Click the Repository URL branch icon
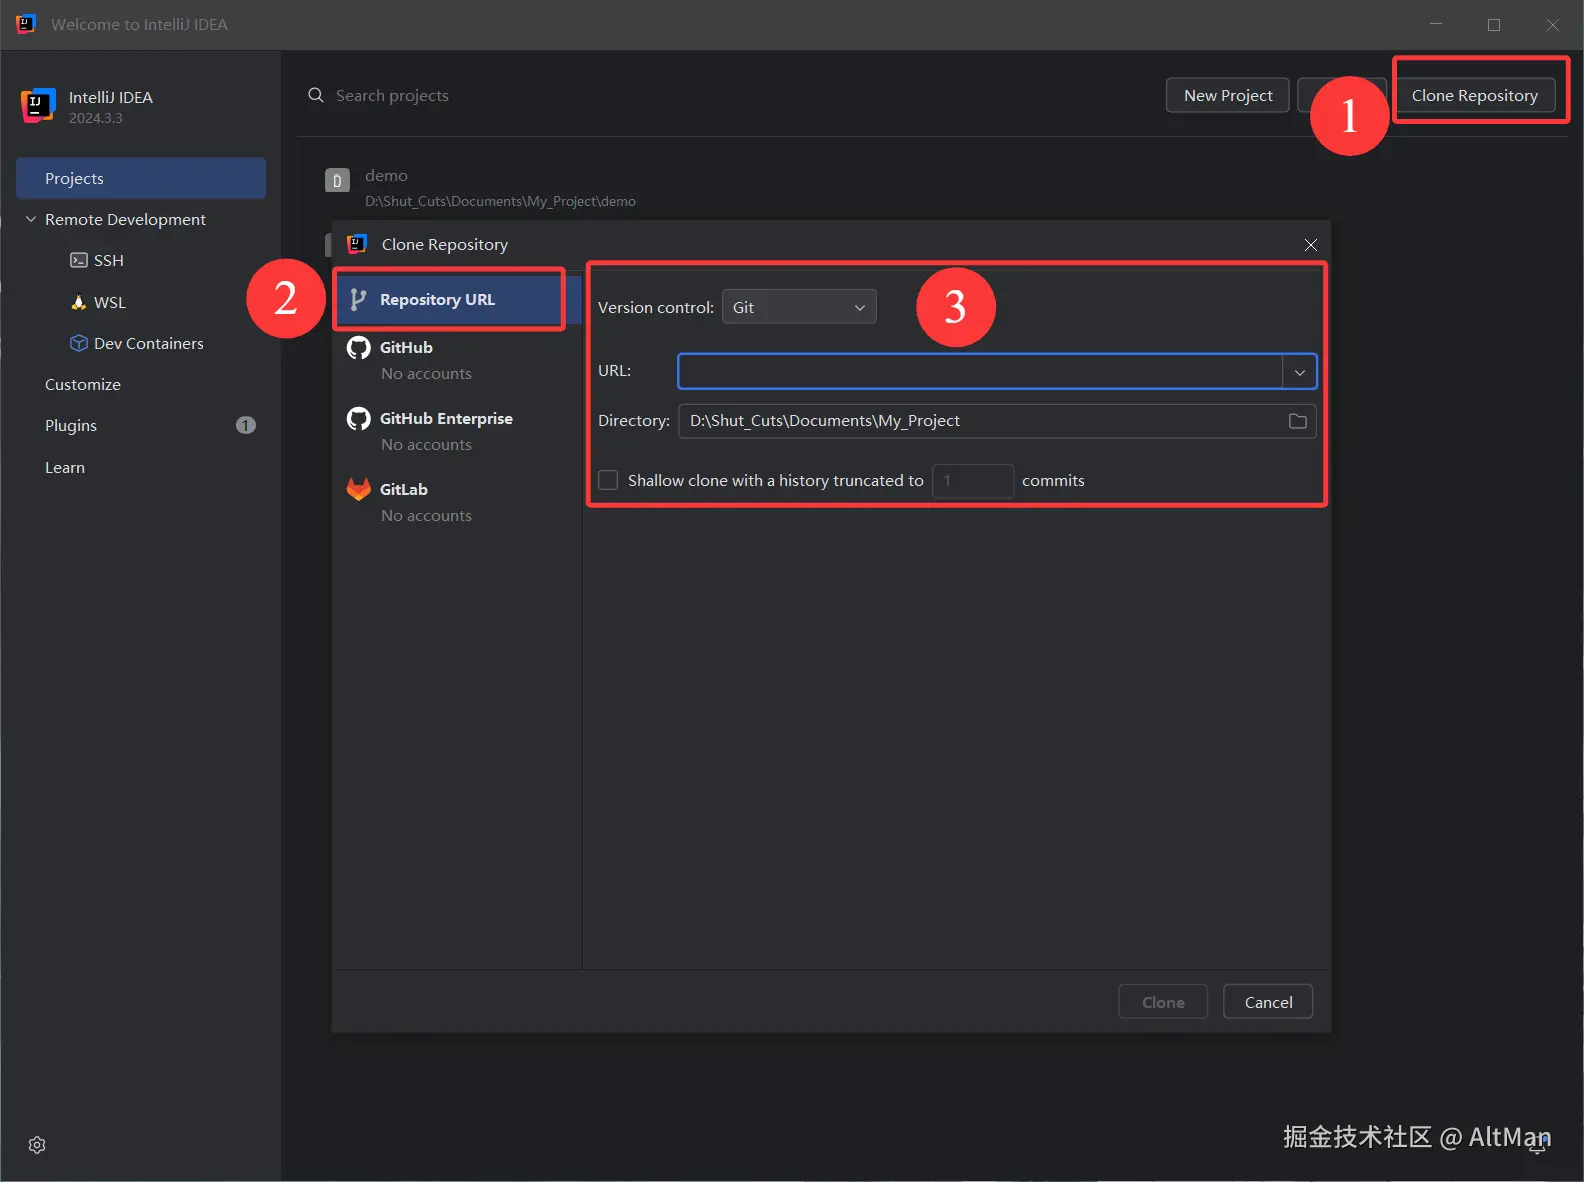 pos(358,299)
